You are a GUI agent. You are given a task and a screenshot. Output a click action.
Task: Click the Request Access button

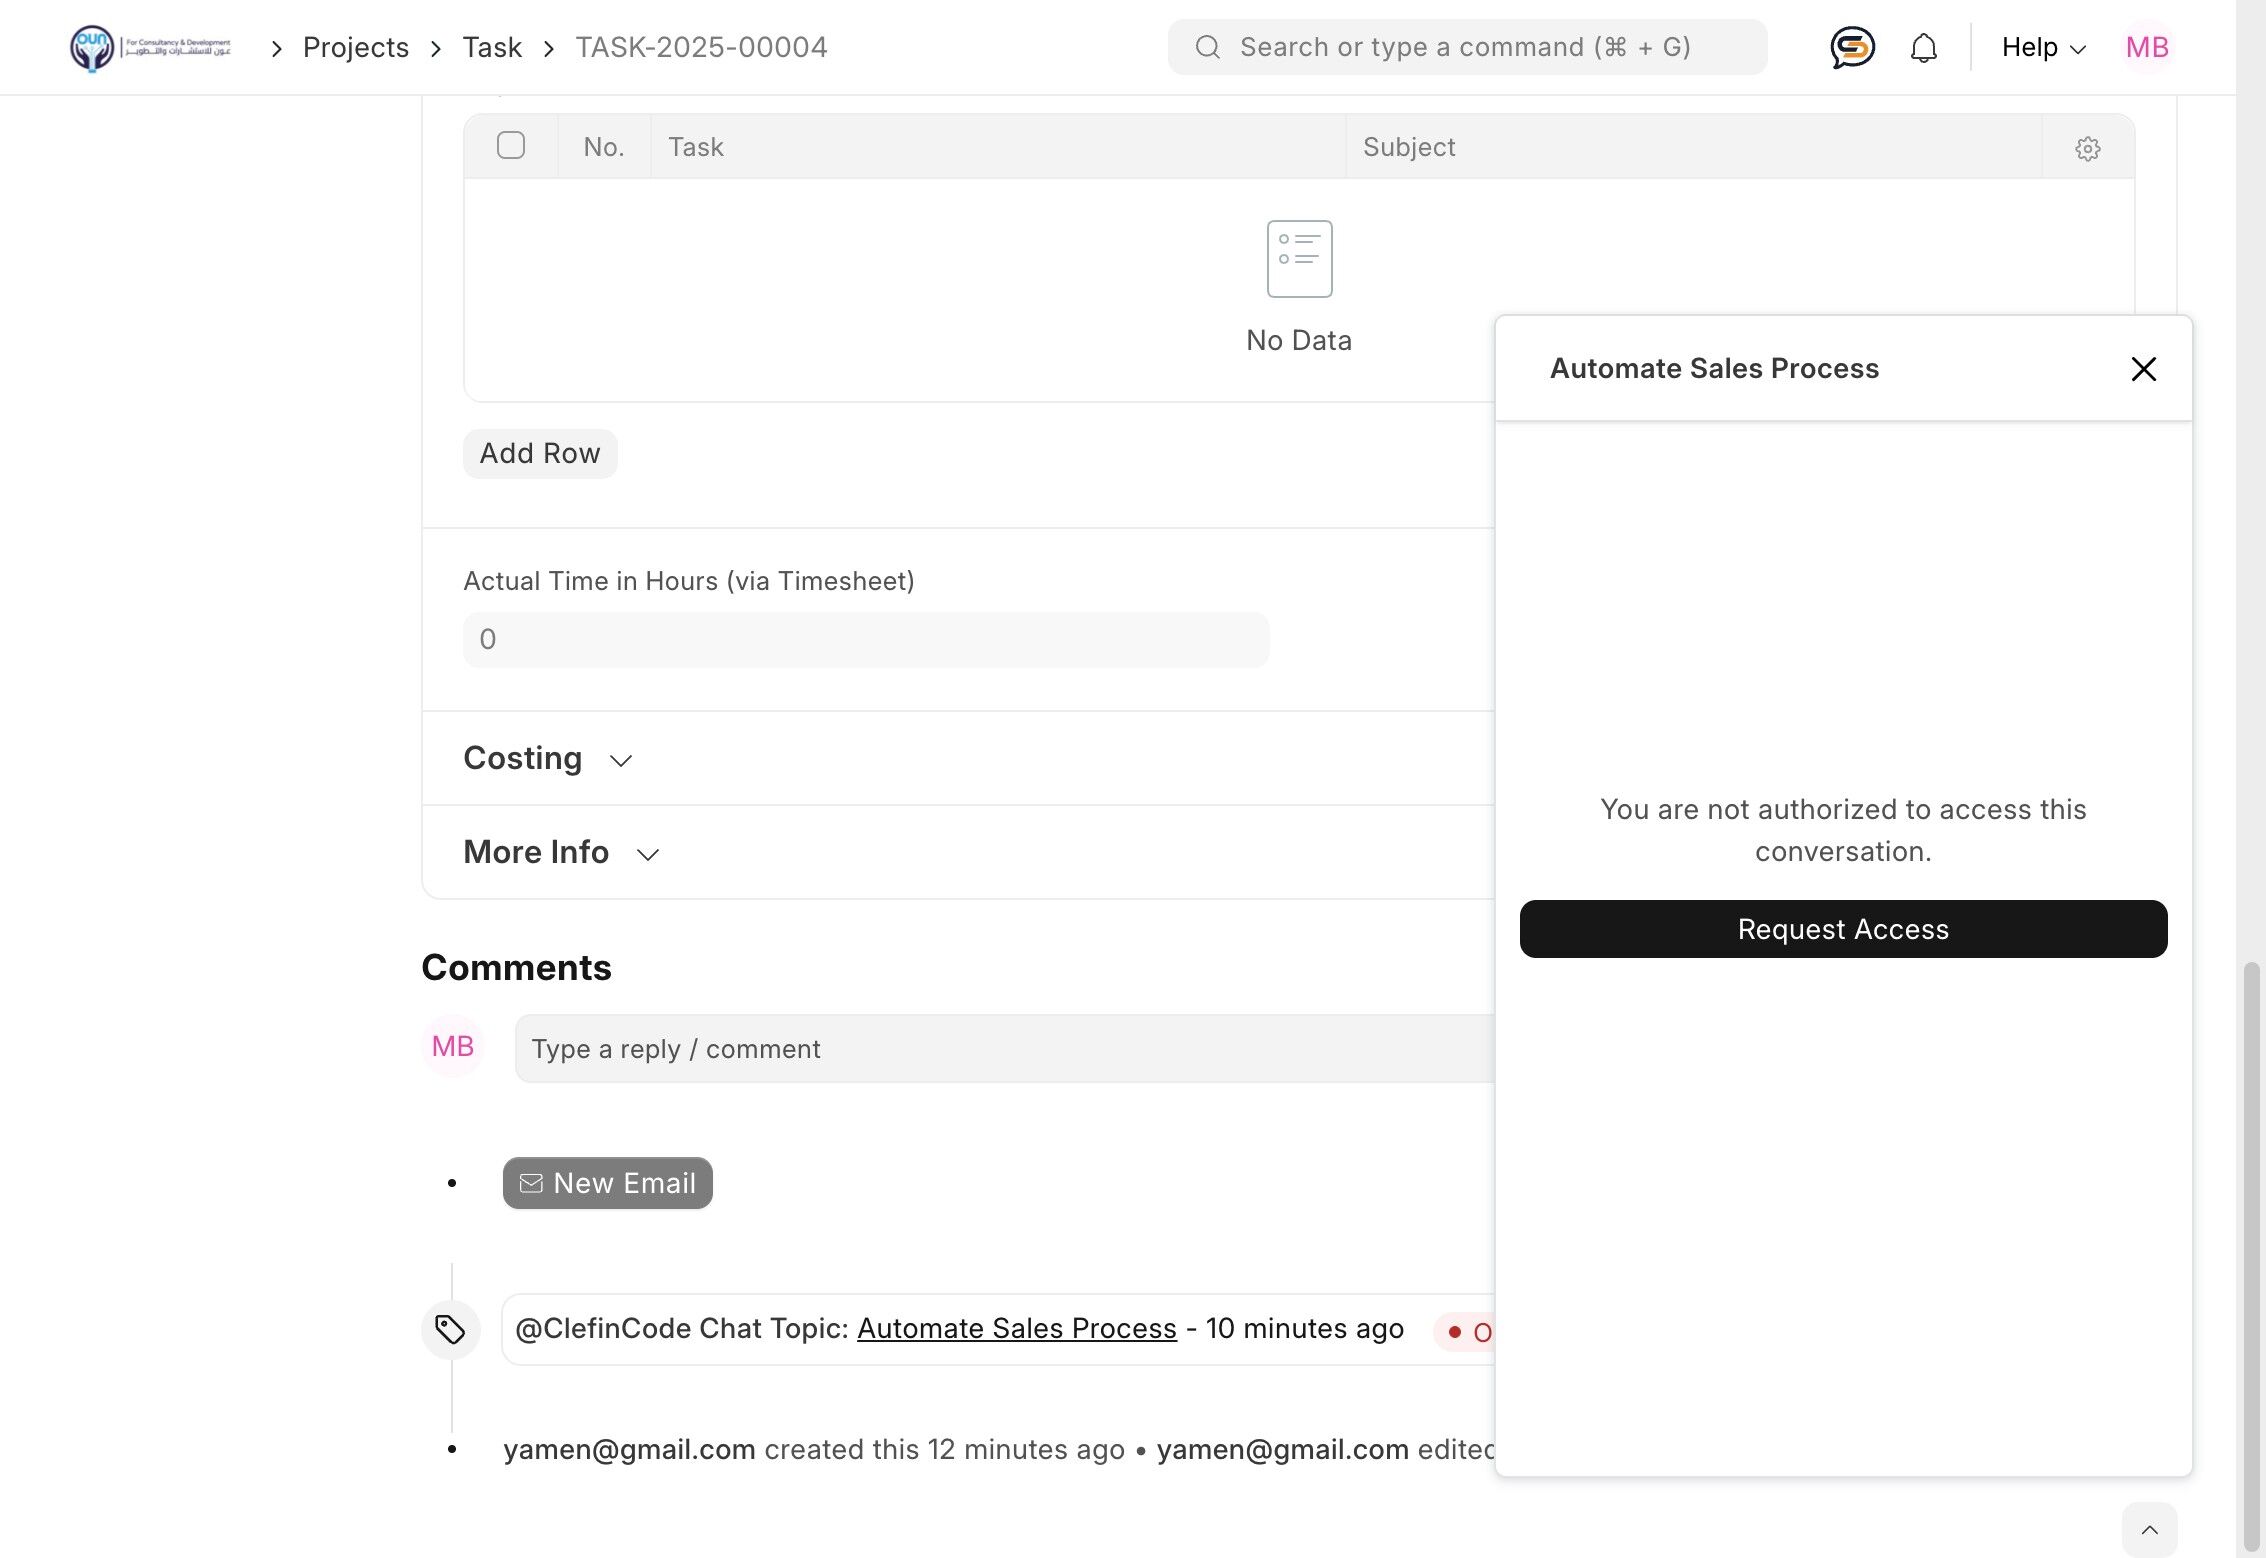click(x=1842, y=929)
